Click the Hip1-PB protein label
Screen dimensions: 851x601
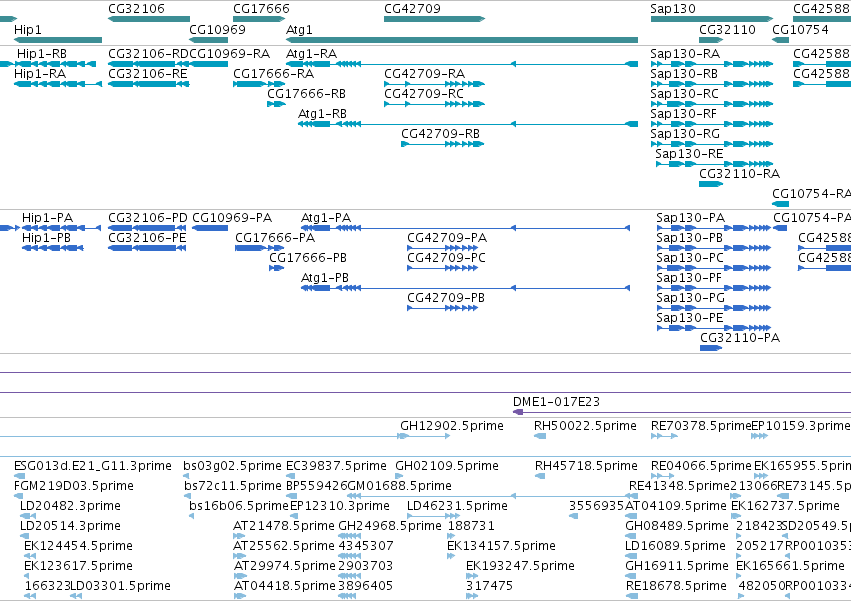[x=46, y=237]
